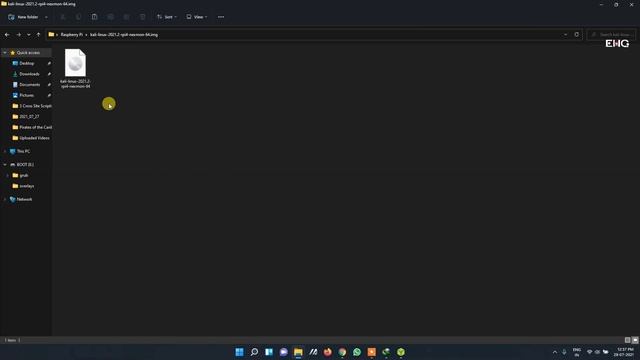Click the pin icon beside Downloads
The width and height of the screenshot is (640, 360).
tap(49, 74)
